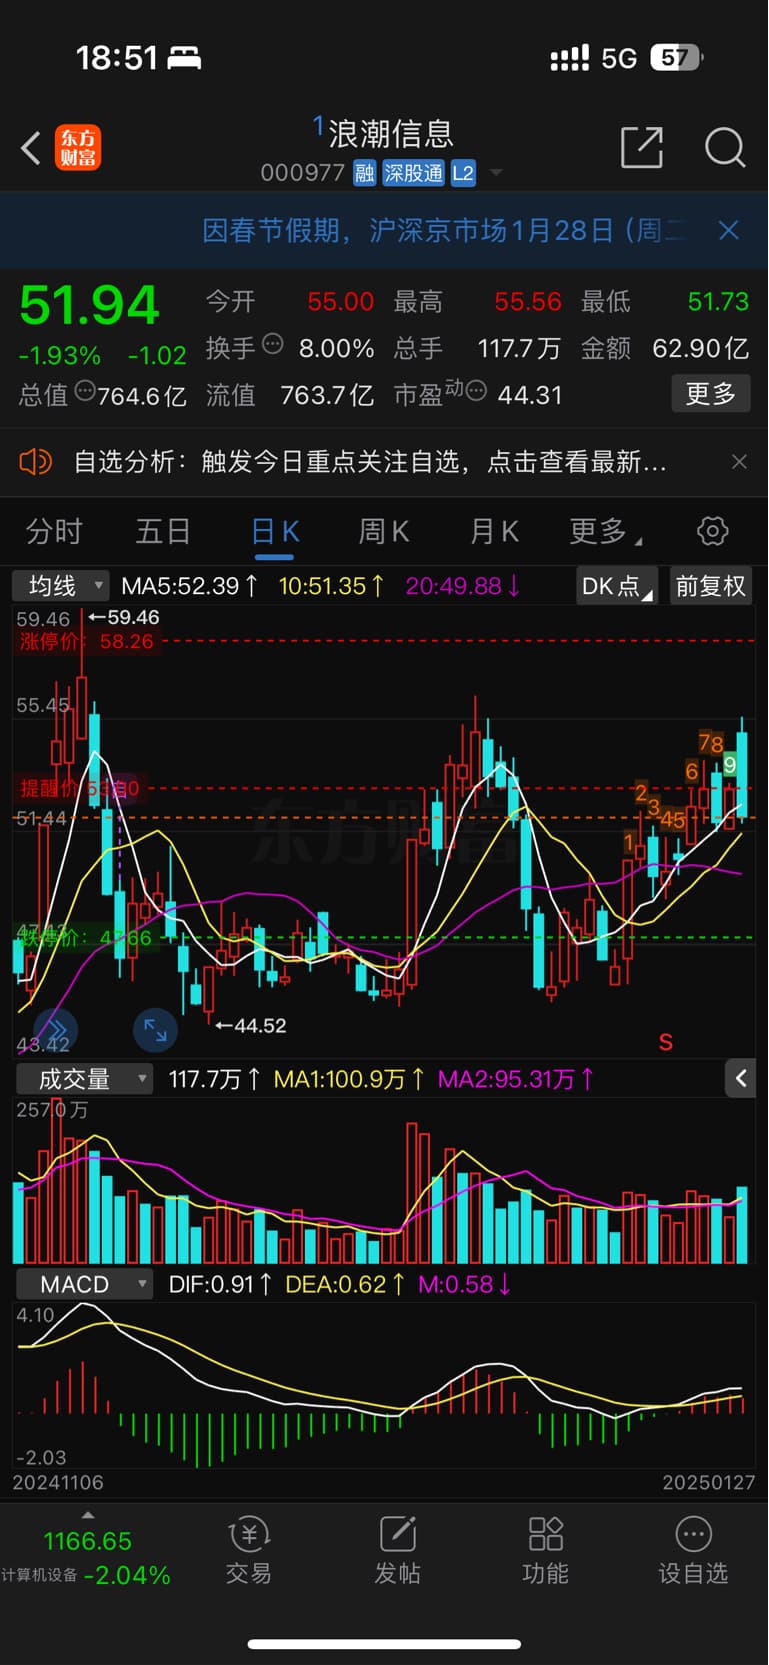Switch to 五日 tab
Image resolution: width=769 pixels, height=1665 pixels.
click(x=163, y=531)
